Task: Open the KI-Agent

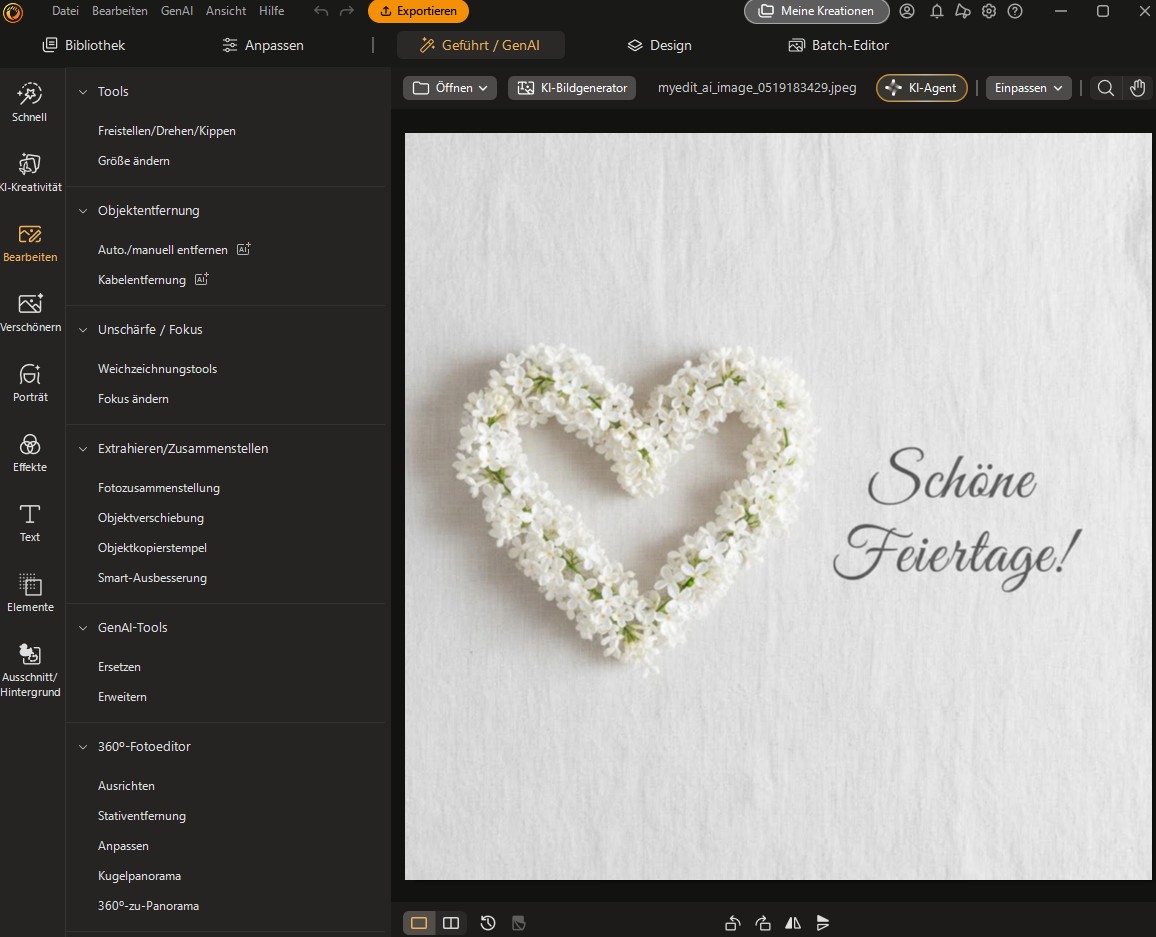Action: (x=922, y=88)
